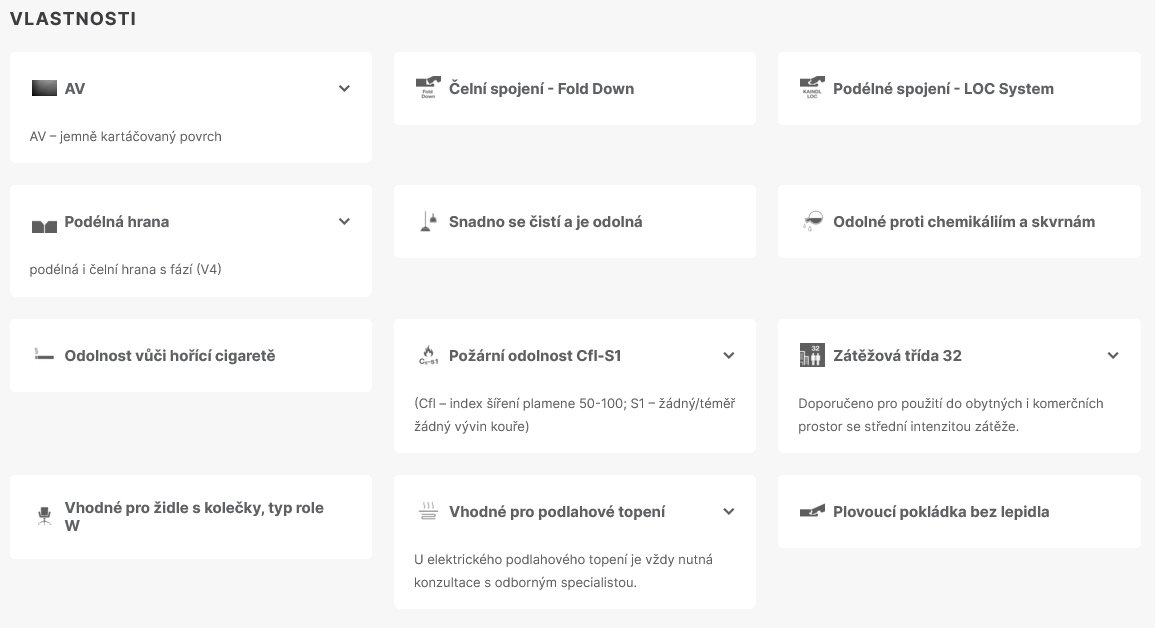The height and width of the screenshot is (628, 1155).
Task: Click the floating installation icon
Action: pyautogui.click(x=812, y=512)
